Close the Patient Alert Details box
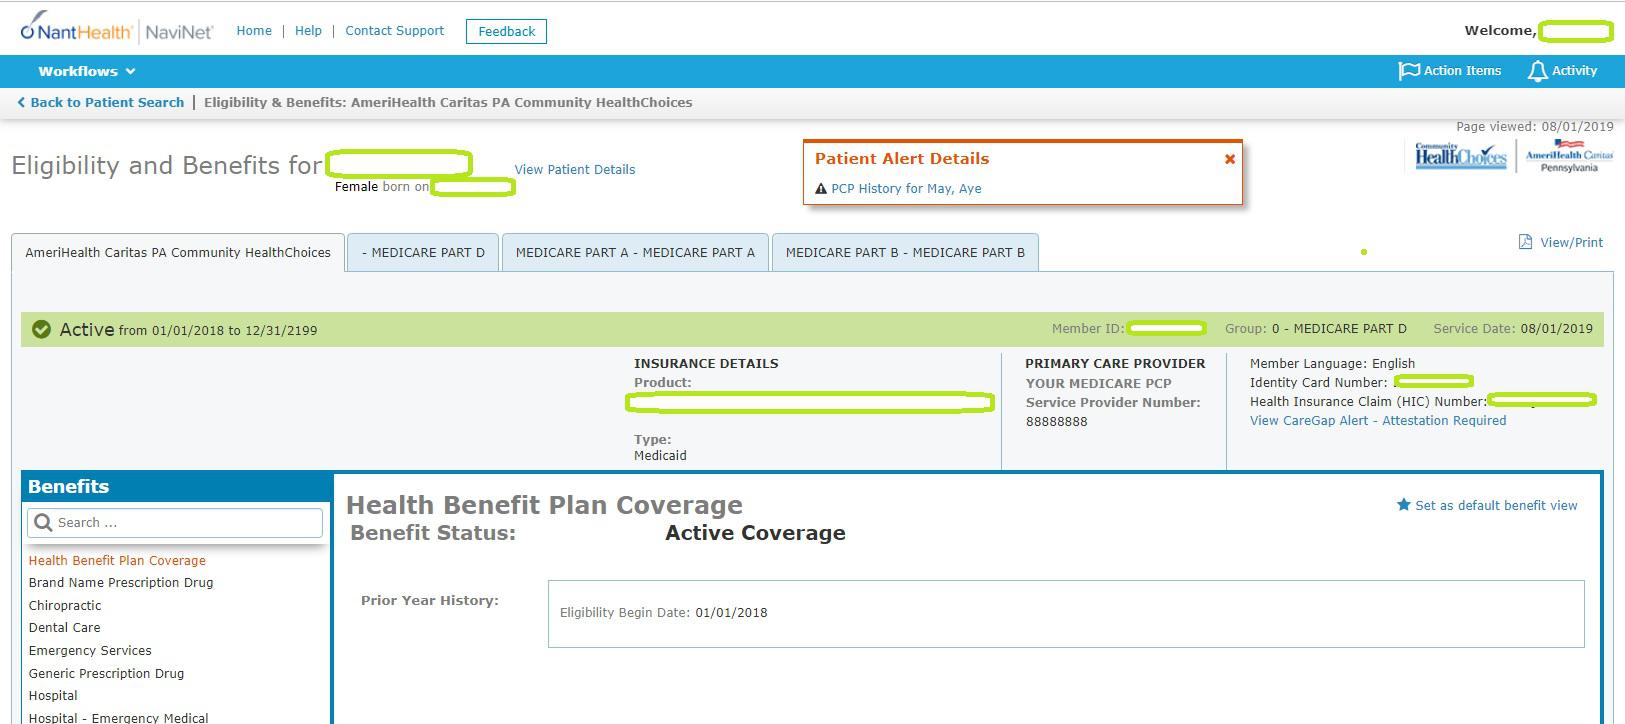Screen dimensions: 1625x724 [1230, 159]
